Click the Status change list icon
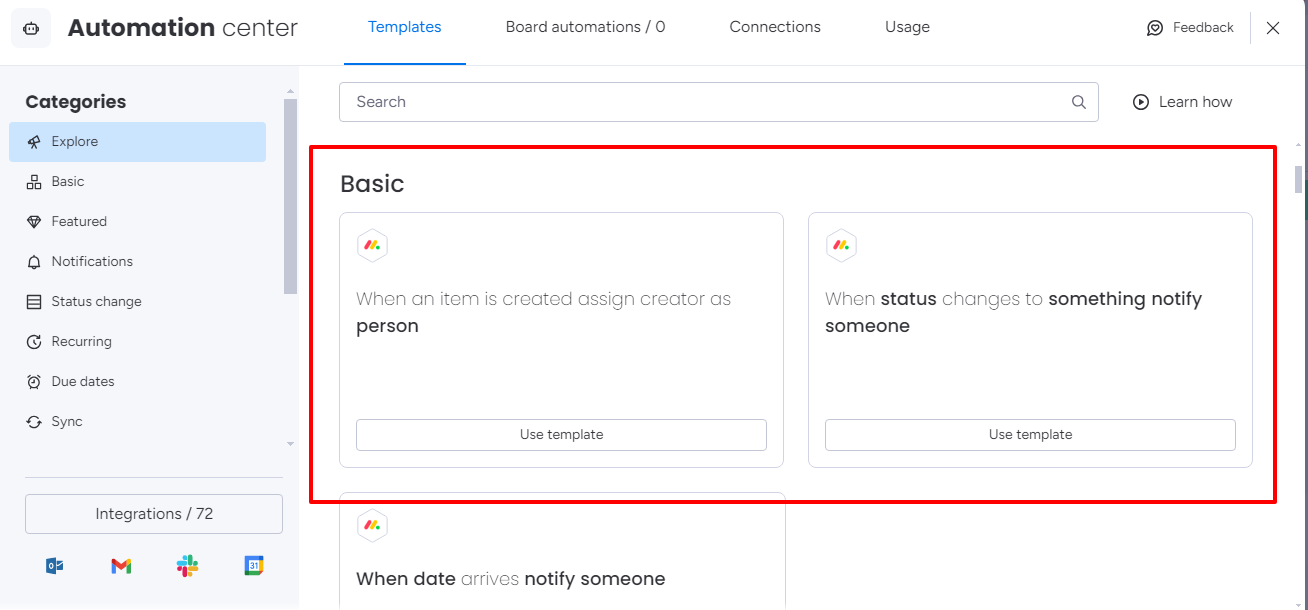The image size is (1308, 610). point(34,302)
